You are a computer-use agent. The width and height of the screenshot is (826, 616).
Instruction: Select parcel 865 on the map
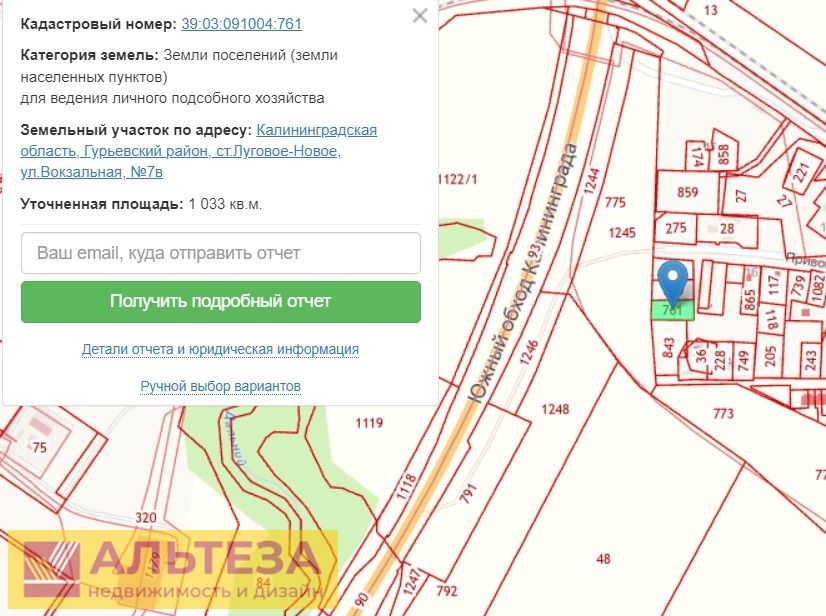[x=750, y=299]
